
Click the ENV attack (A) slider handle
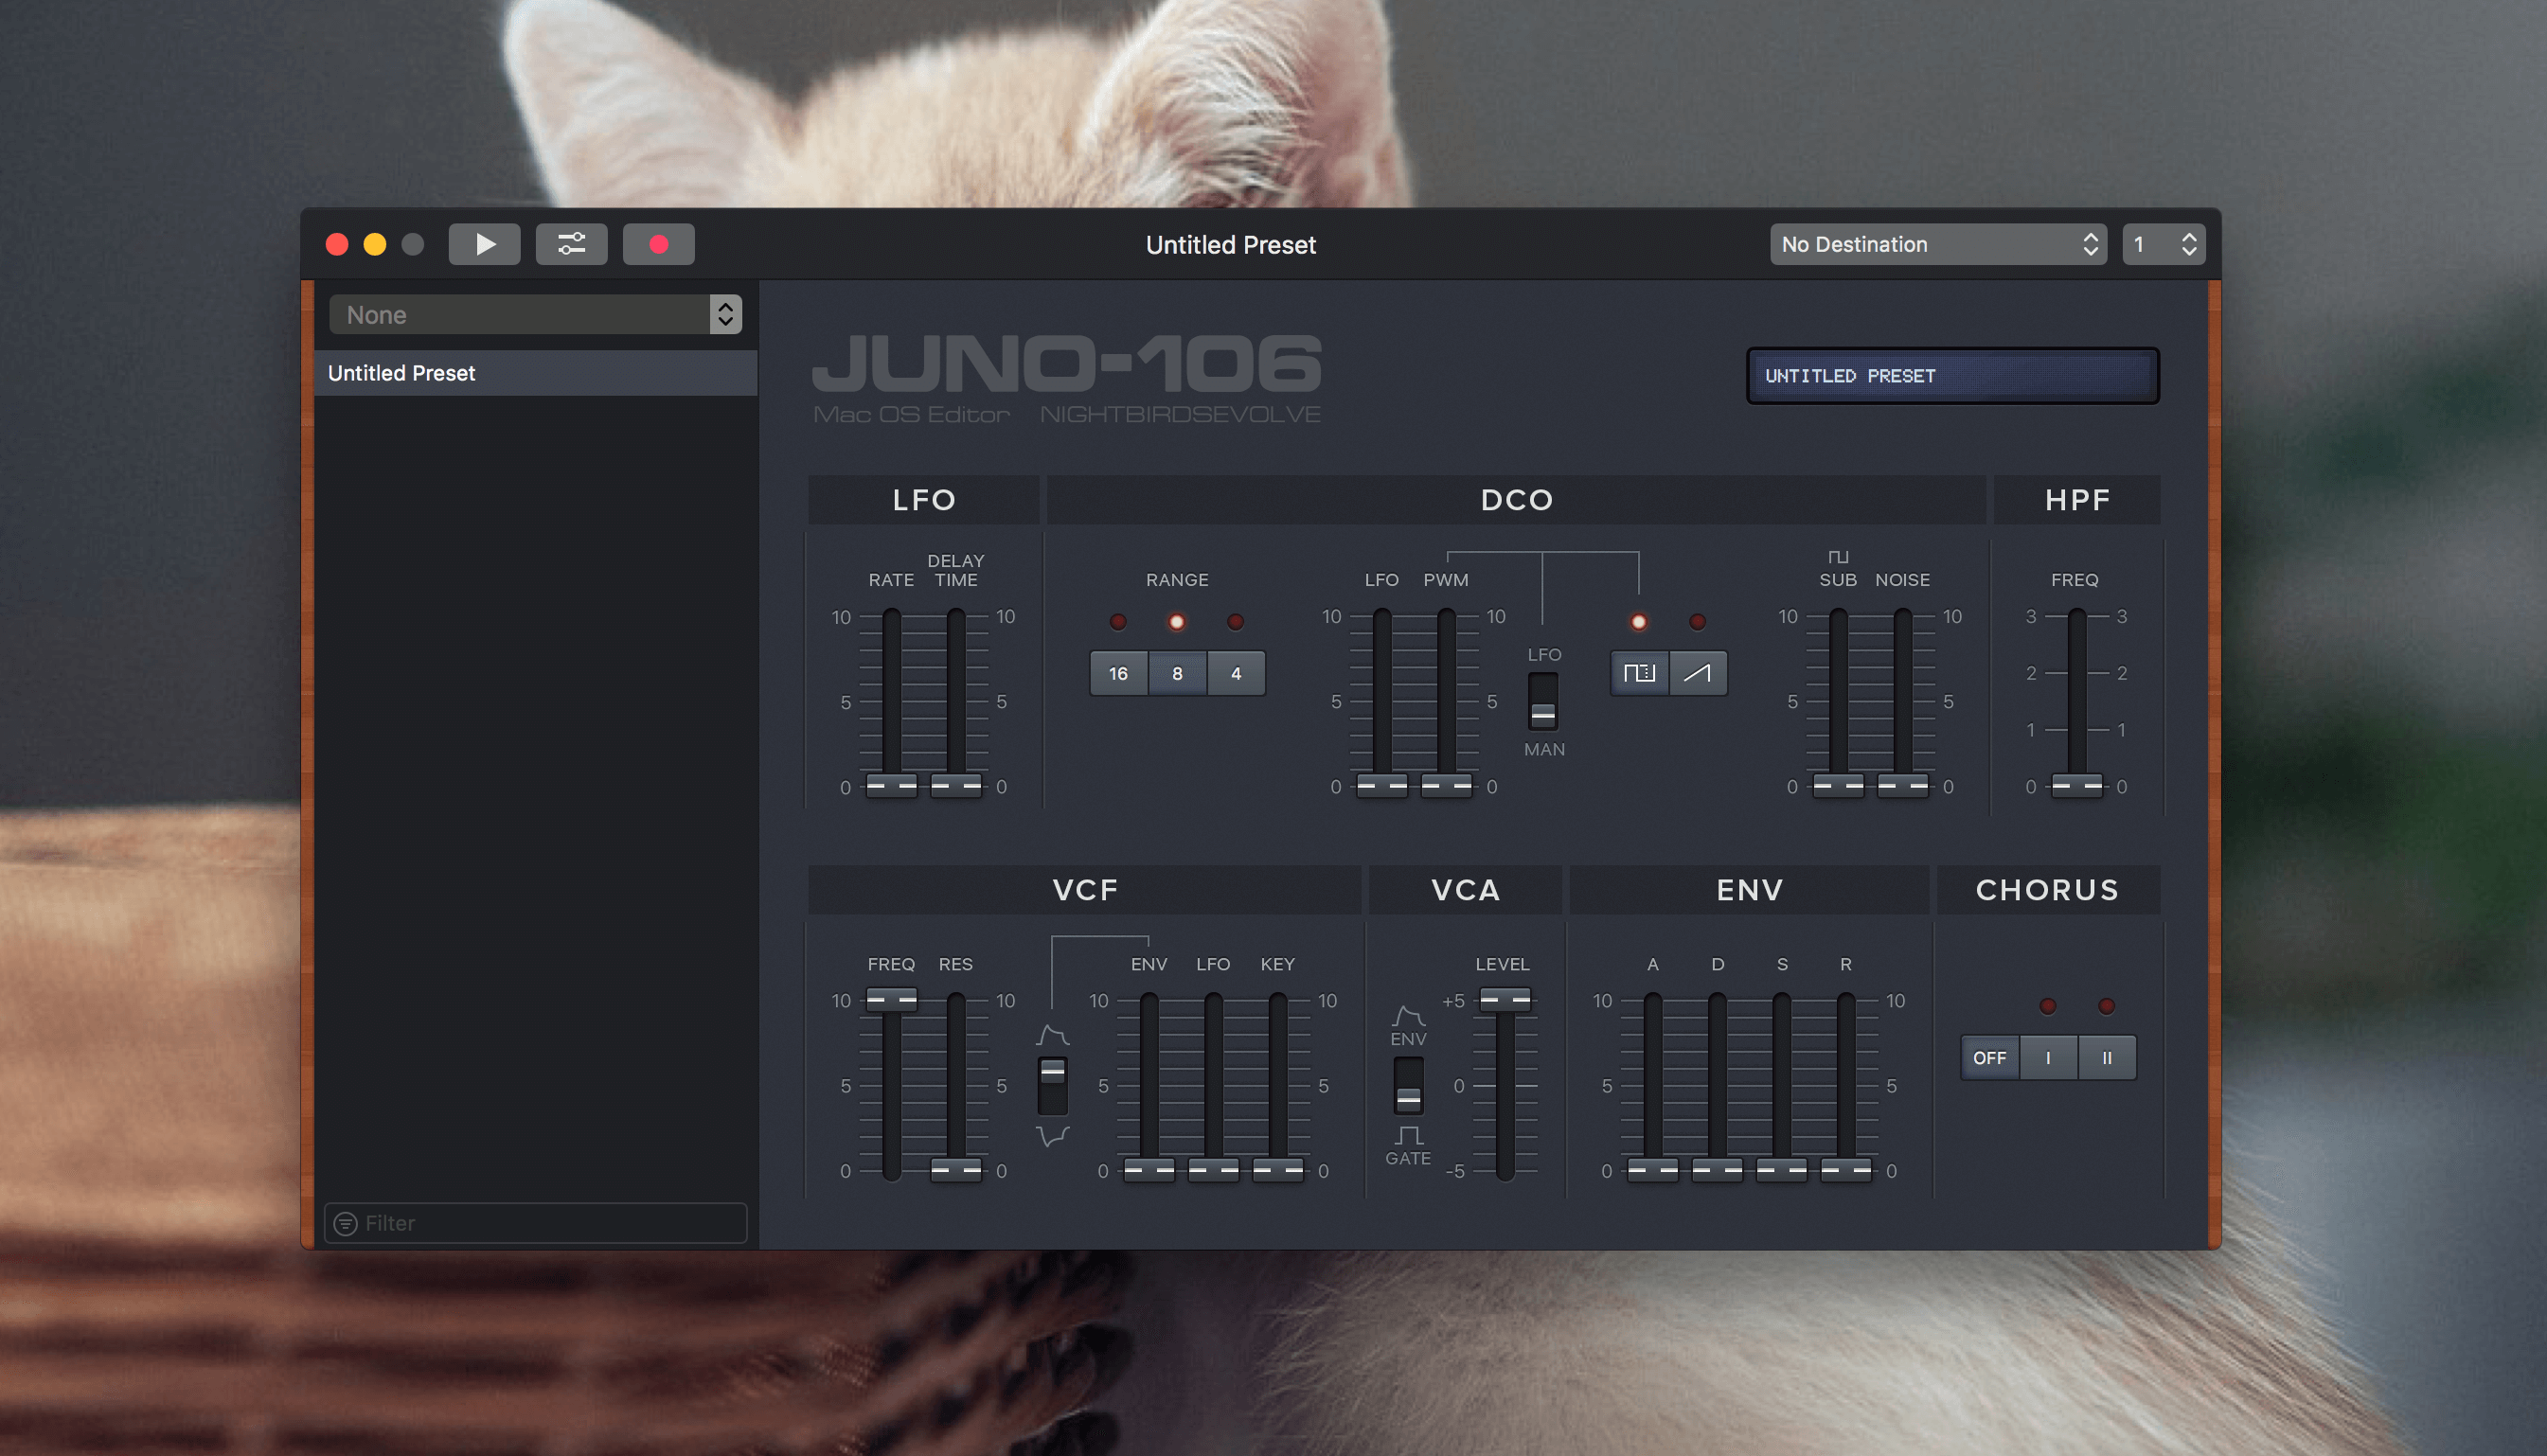pos(1652,1169)
